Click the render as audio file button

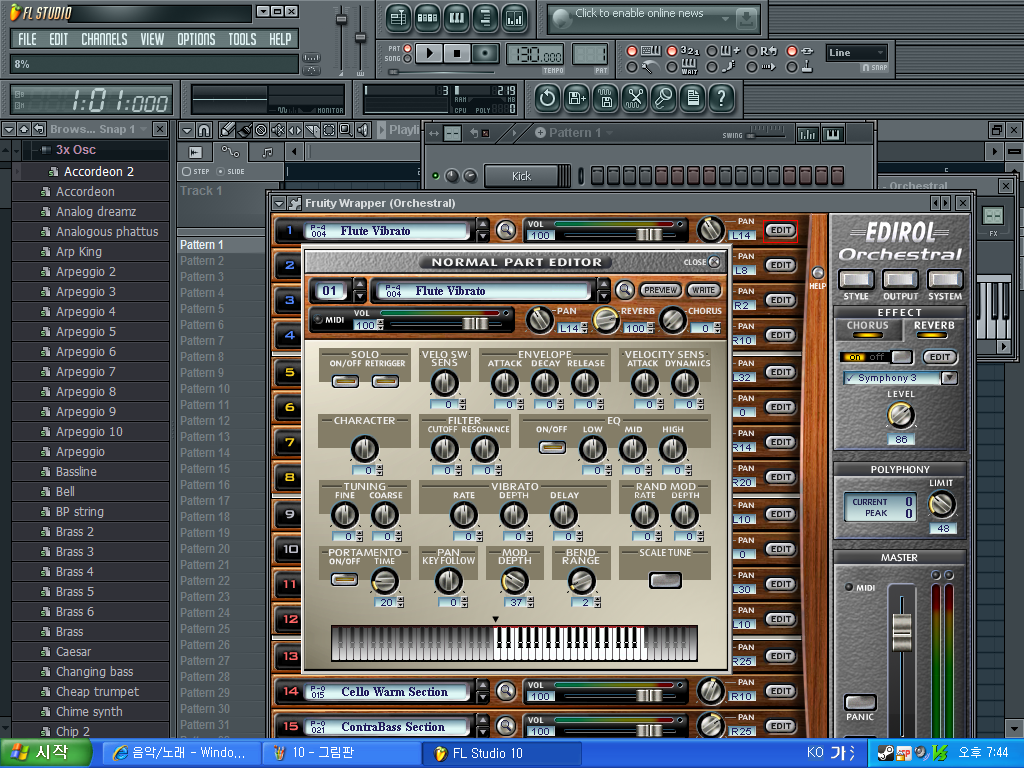pos(605,99)
